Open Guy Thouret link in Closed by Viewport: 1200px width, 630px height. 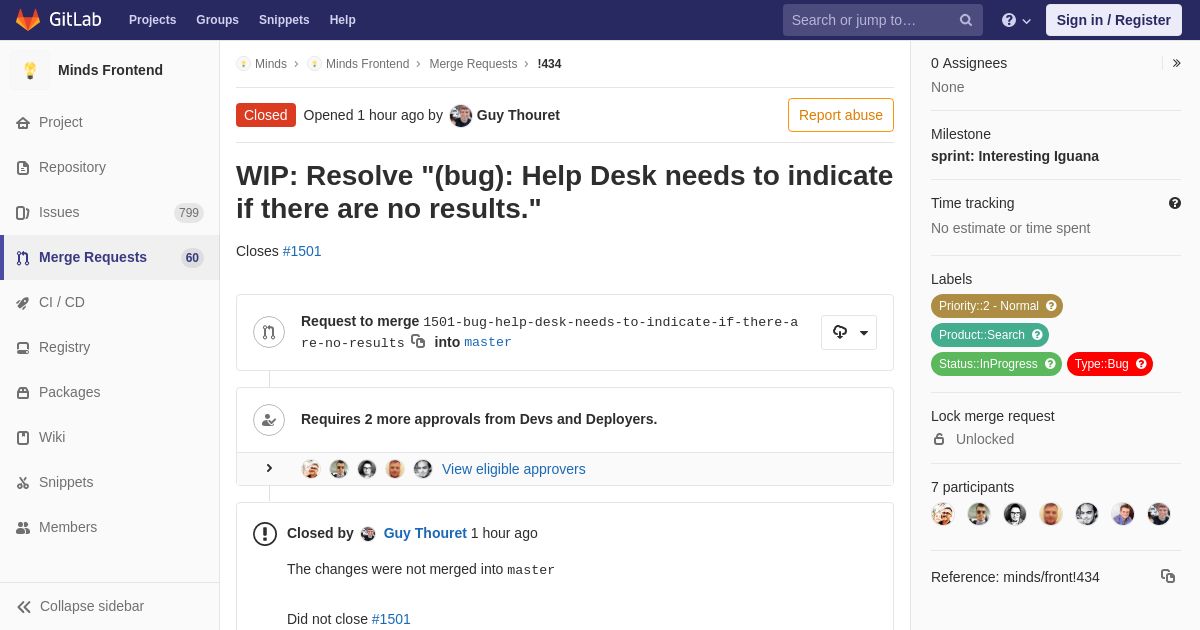tap(425, 533)
